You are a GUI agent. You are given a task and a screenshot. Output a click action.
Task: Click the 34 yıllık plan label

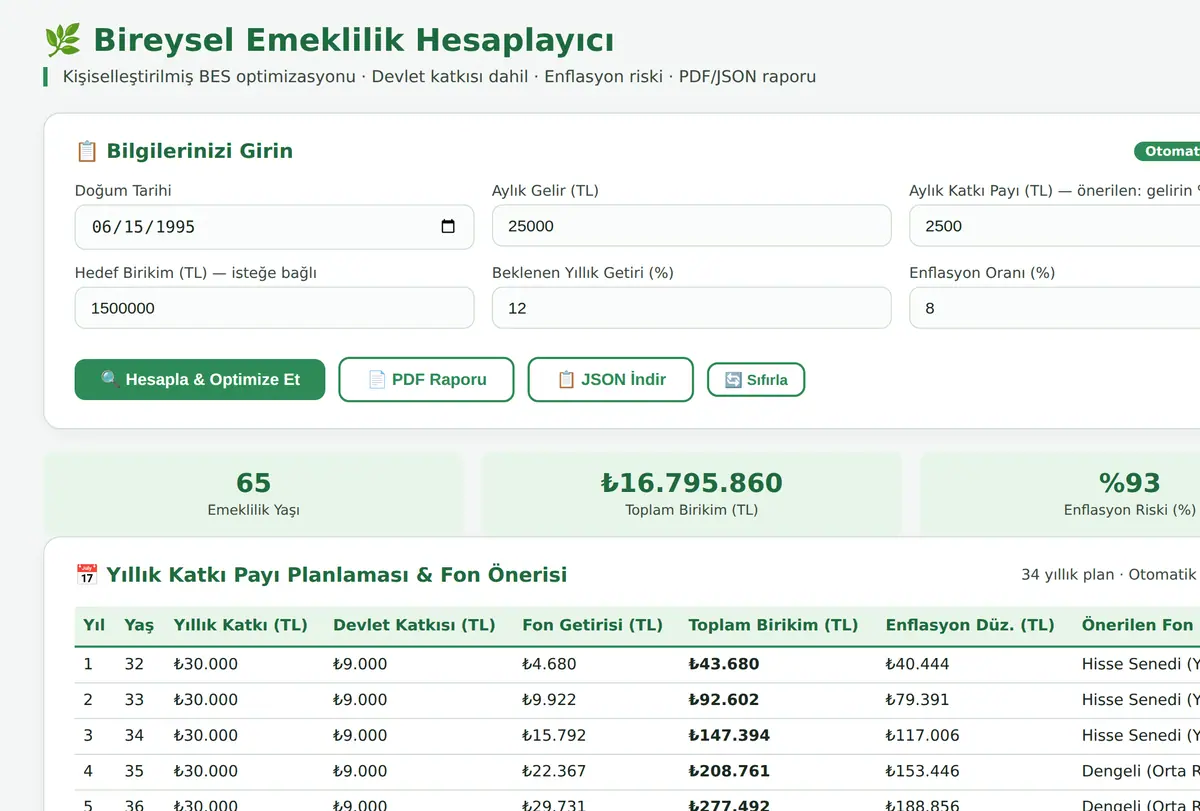coord(1067,575)
